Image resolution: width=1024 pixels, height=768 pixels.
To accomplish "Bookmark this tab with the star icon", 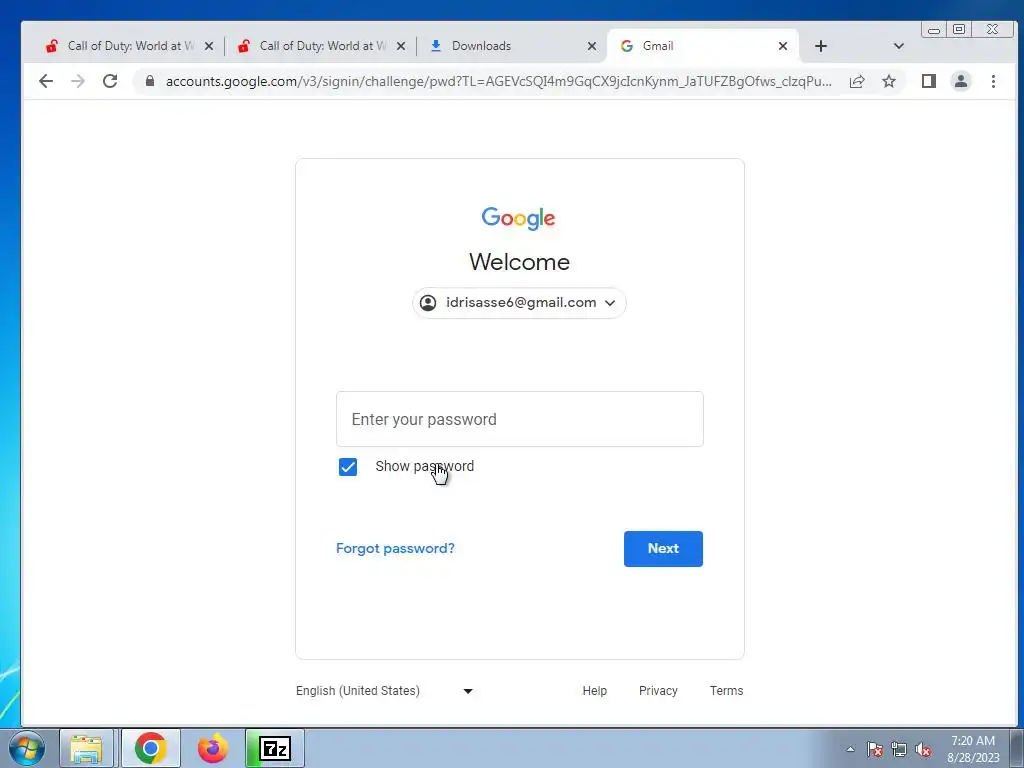I will (889, 81).
